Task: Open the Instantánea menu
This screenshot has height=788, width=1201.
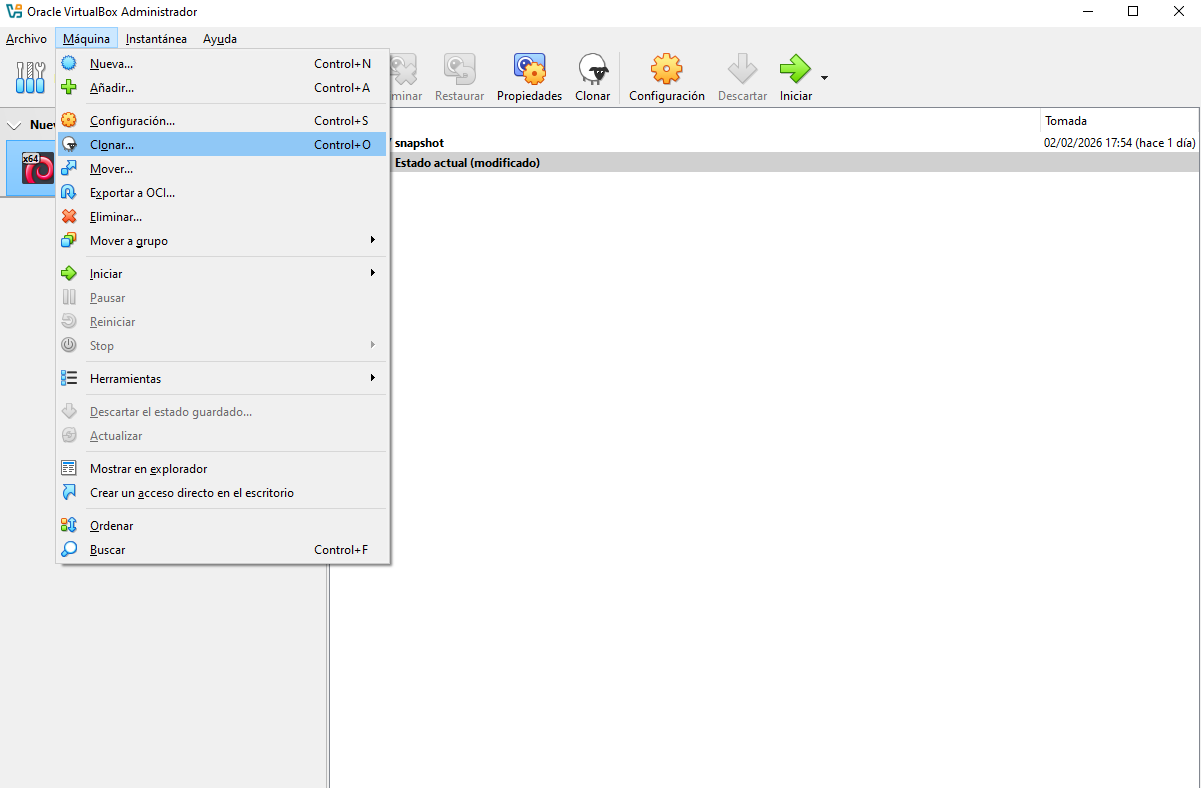Action: 156,39
